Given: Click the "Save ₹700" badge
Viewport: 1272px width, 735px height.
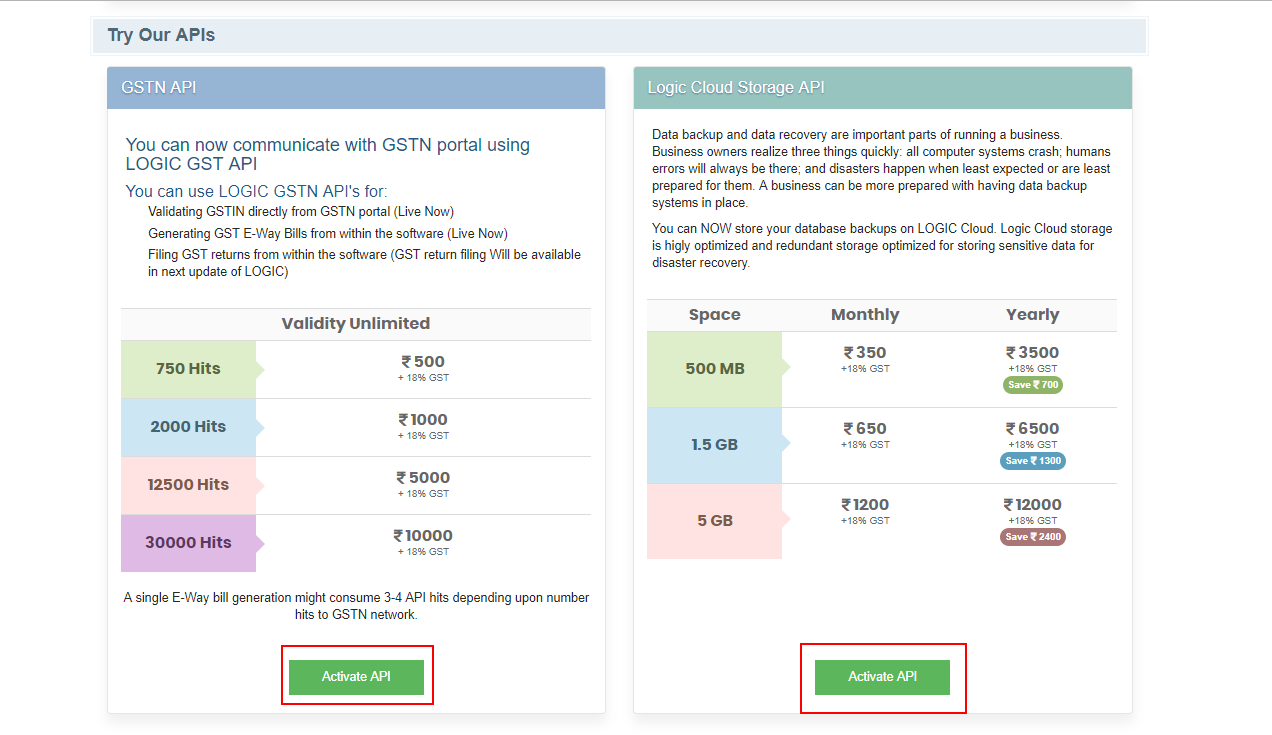Looking at the screenshot, I should [x=1032, y=385].
